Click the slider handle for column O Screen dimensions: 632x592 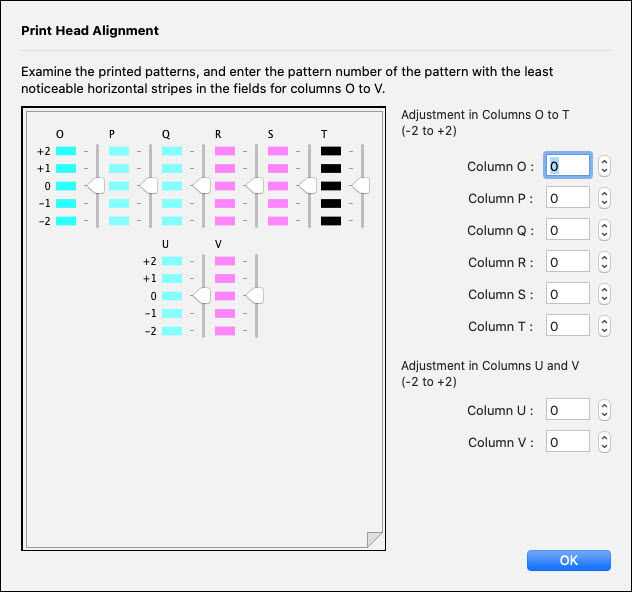pyautogui.click(x=95, y=186)
